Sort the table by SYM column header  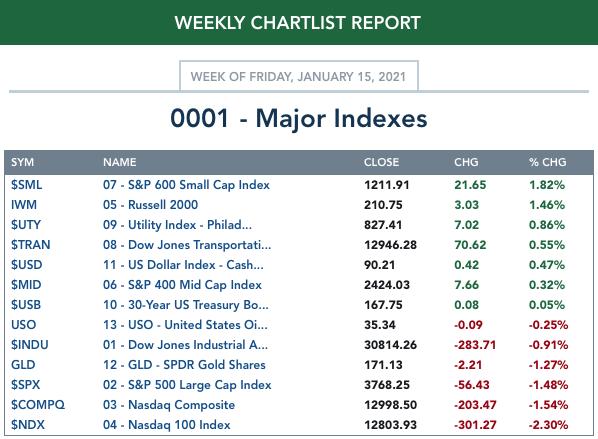pyautogui.click(x=22, y=162)
